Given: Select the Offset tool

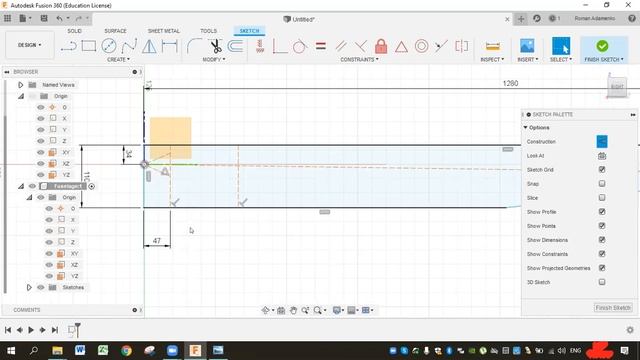Looking at the screenshot, I should click(x=236, y=46).
